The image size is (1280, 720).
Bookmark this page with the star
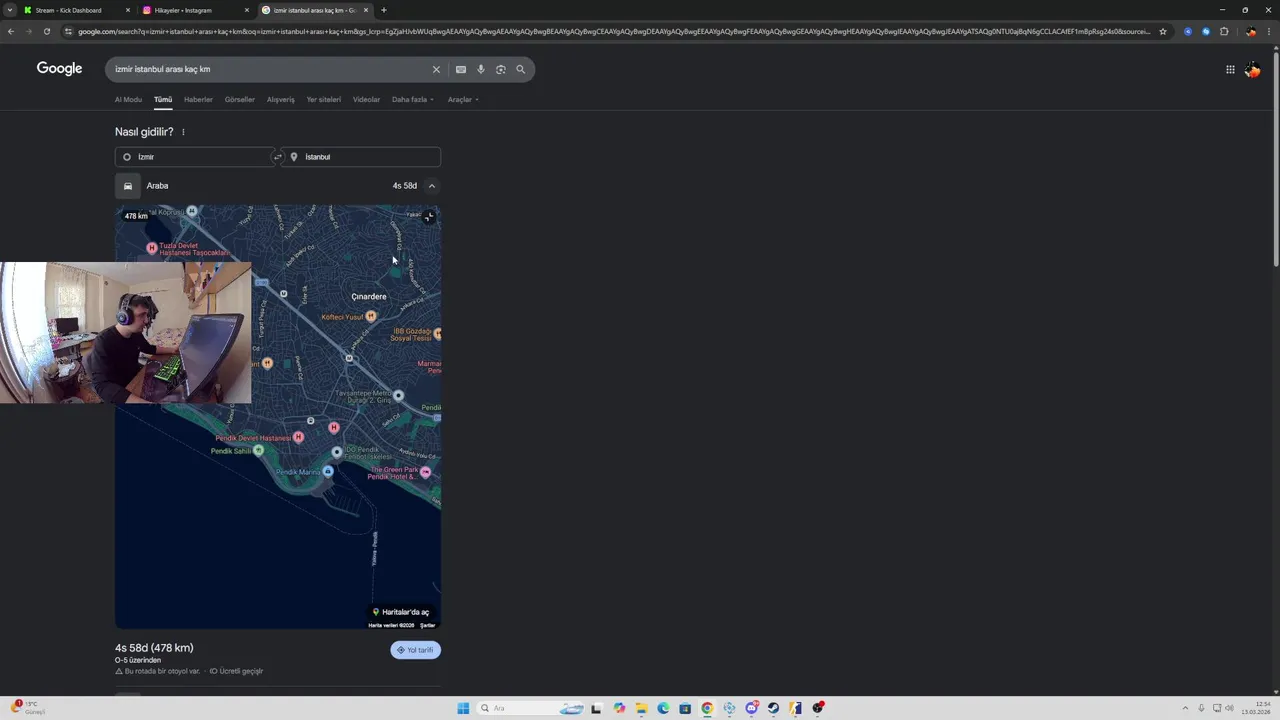click(x=1163, y=31)
